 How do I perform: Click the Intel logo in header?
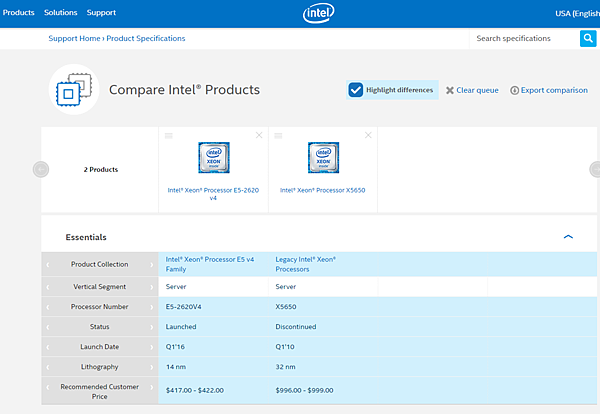(318, 13)
